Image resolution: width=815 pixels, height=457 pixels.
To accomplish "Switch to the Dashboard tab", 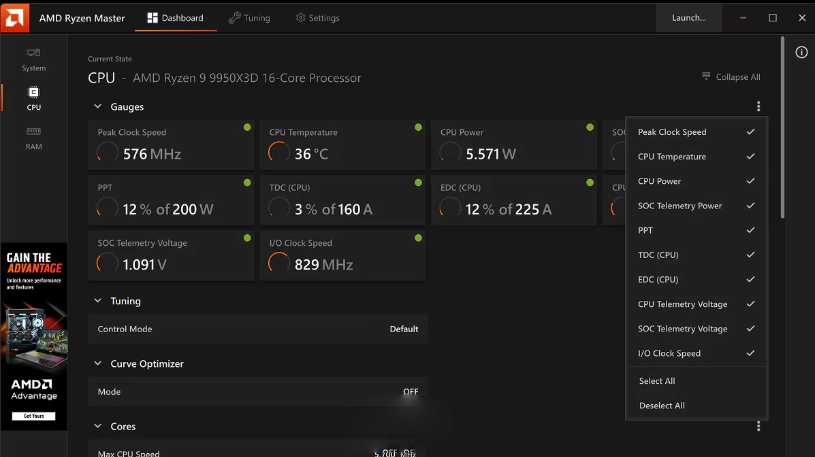I will [176, 18].
